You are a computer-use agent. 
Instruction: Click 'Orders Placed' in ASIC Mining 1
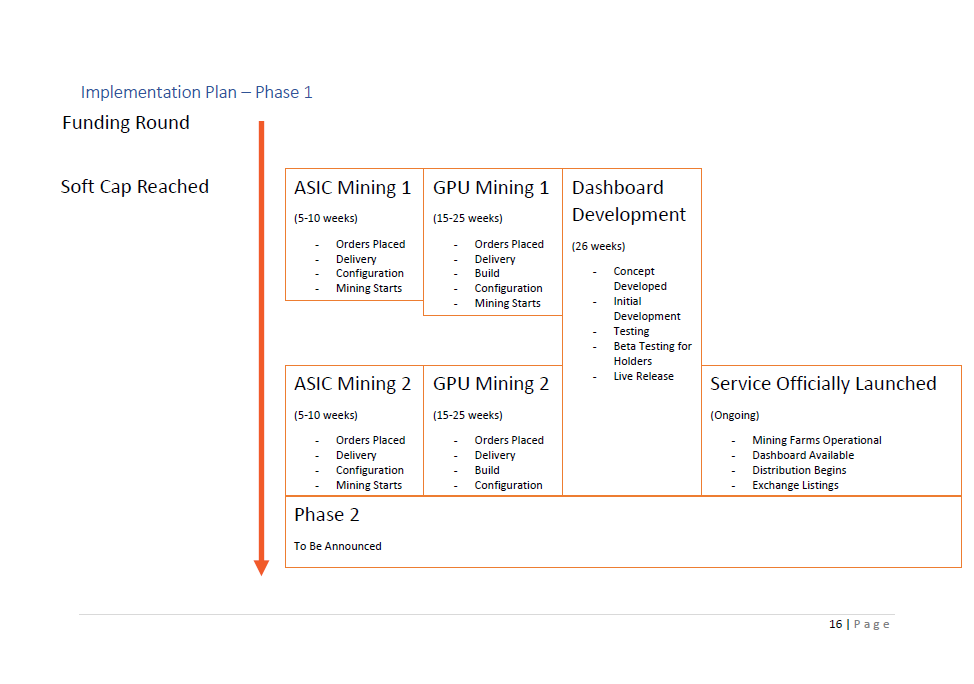(x=370, y=244)
